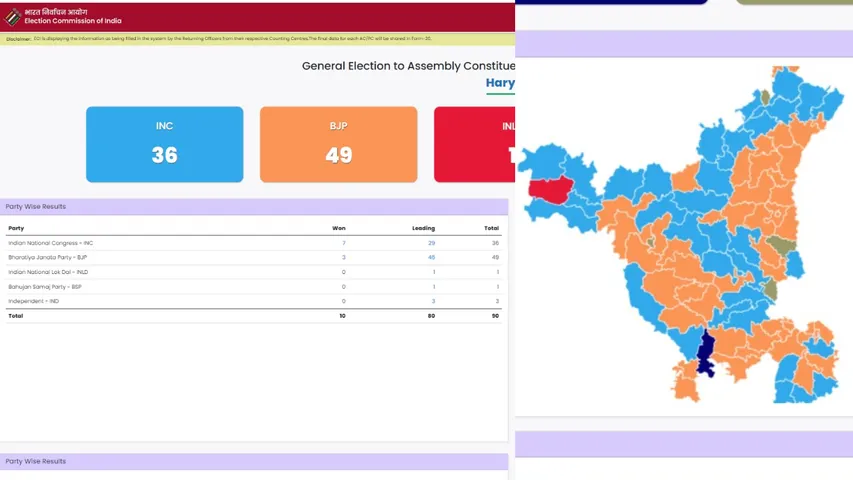Viewport: 853px width, 480px height.
Task: Open the INC 36 result card
Action: [x=164, y=144]
